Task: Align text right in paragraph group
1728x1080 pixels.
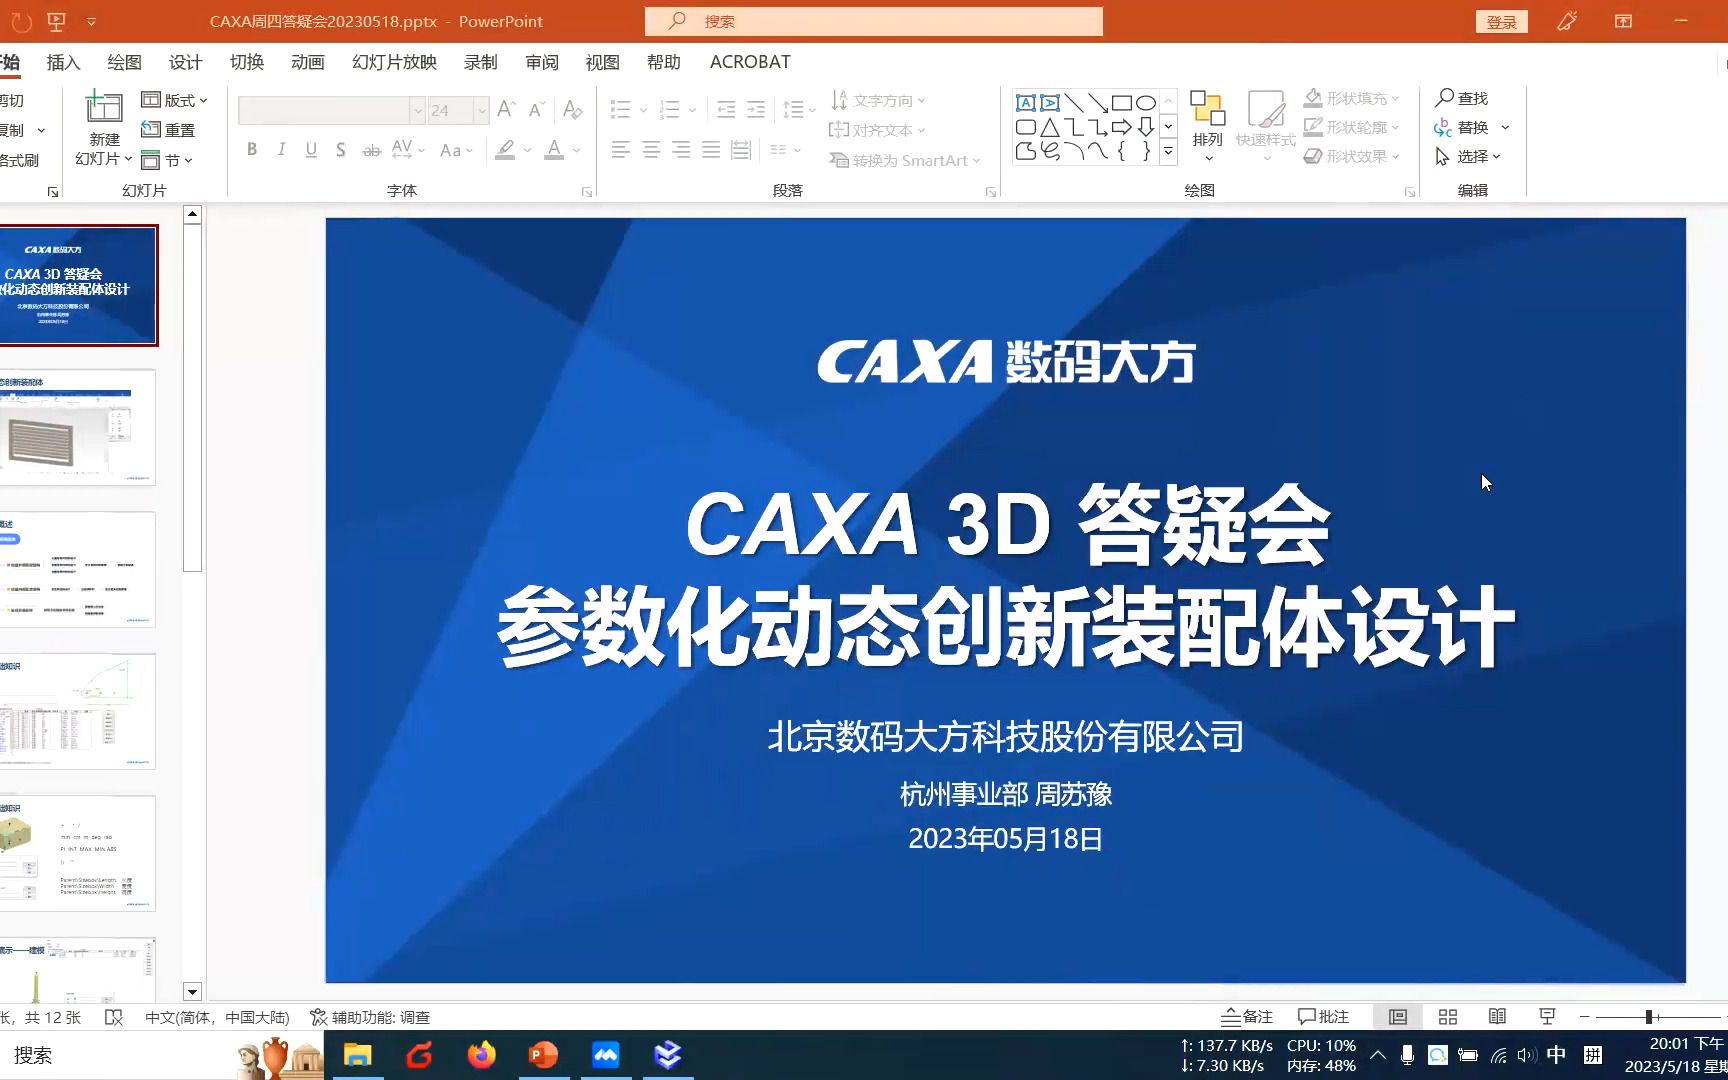Action: [681, 150]
